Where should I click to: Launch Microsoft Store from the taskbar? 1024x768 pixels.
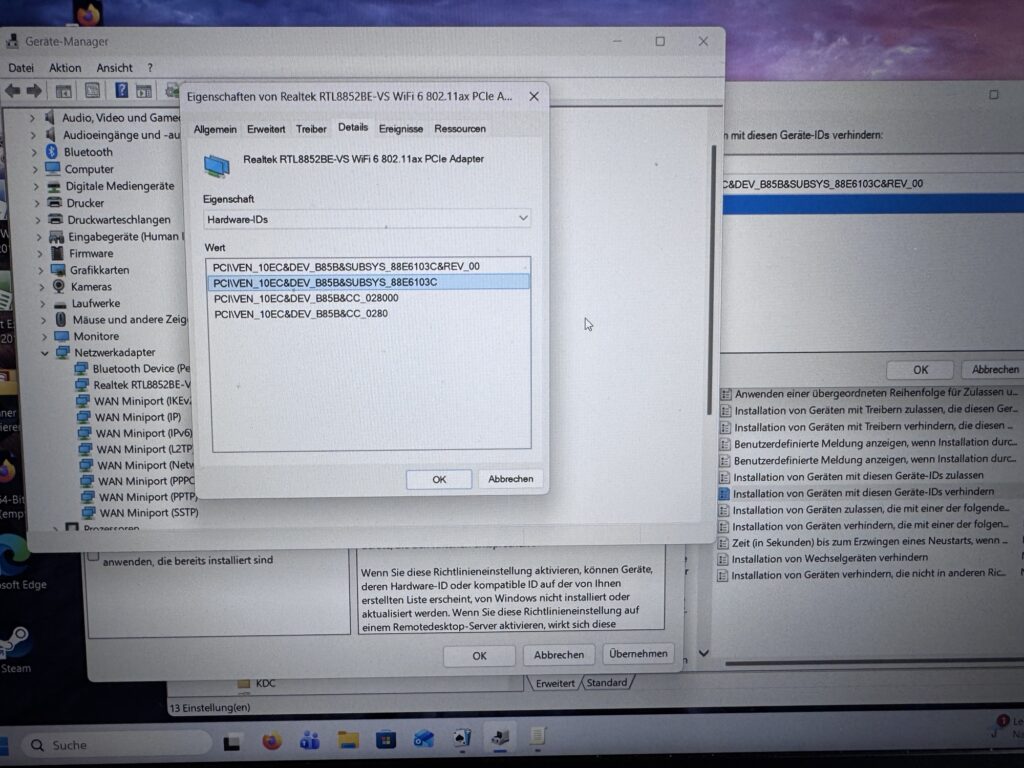click(x=386, y=740)
